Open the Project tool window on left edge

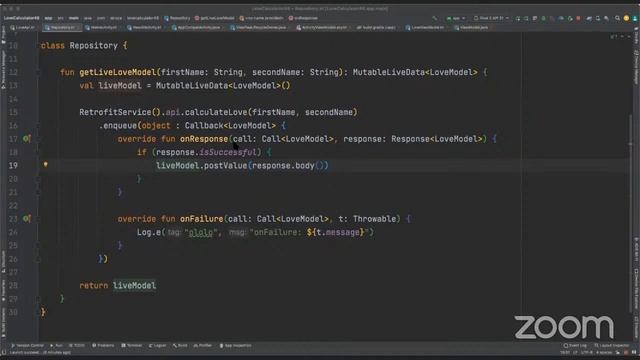(3, 35)
